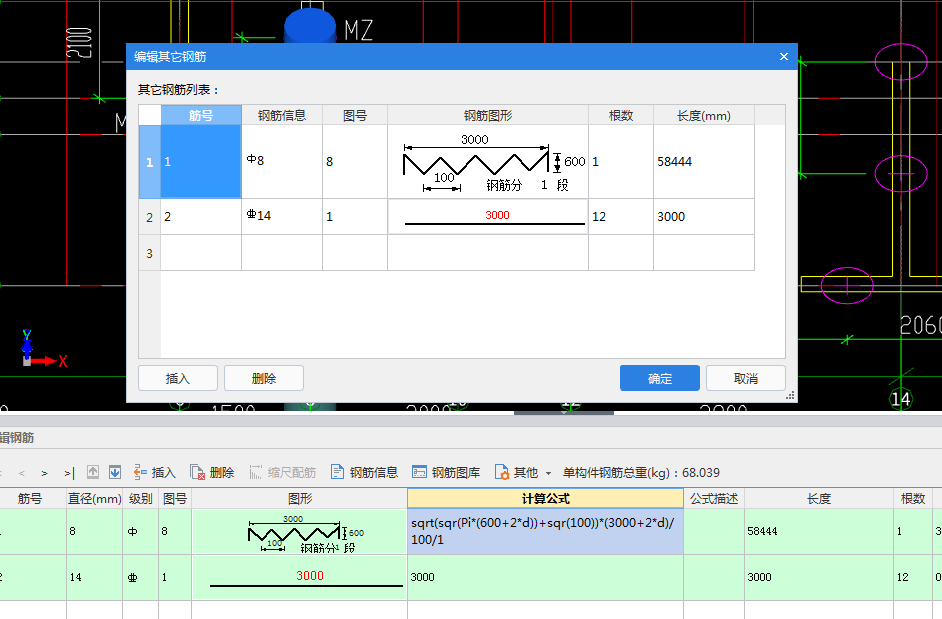Click diameter cell 14 in bottom table
This screenshot has width=942, height=619.
94,577
